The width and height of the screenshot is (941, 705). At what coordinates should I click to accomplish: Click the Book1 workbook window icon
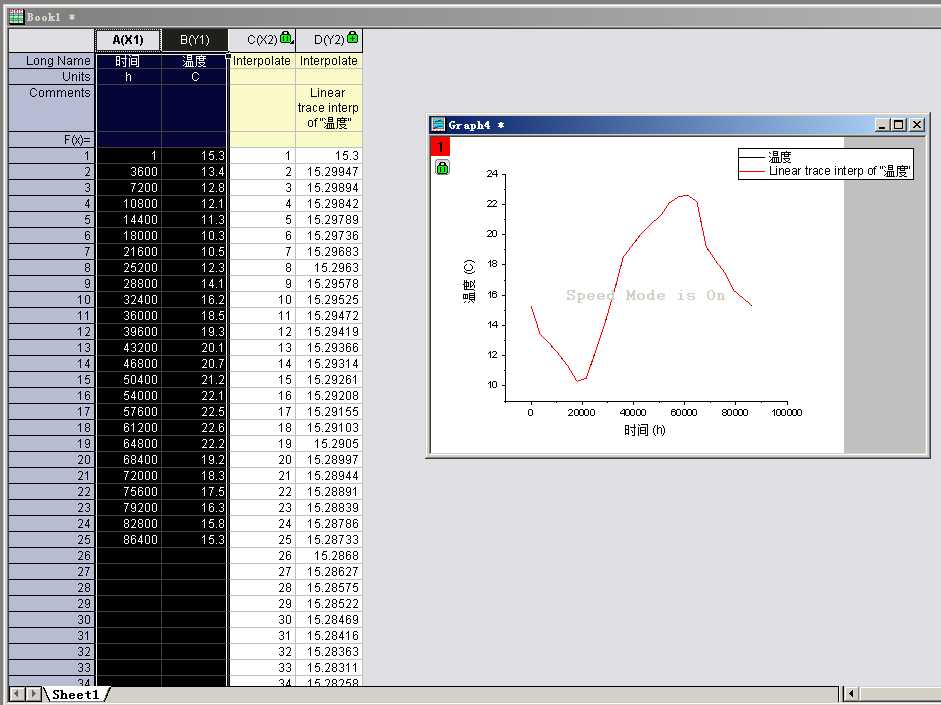click(16, 17)
